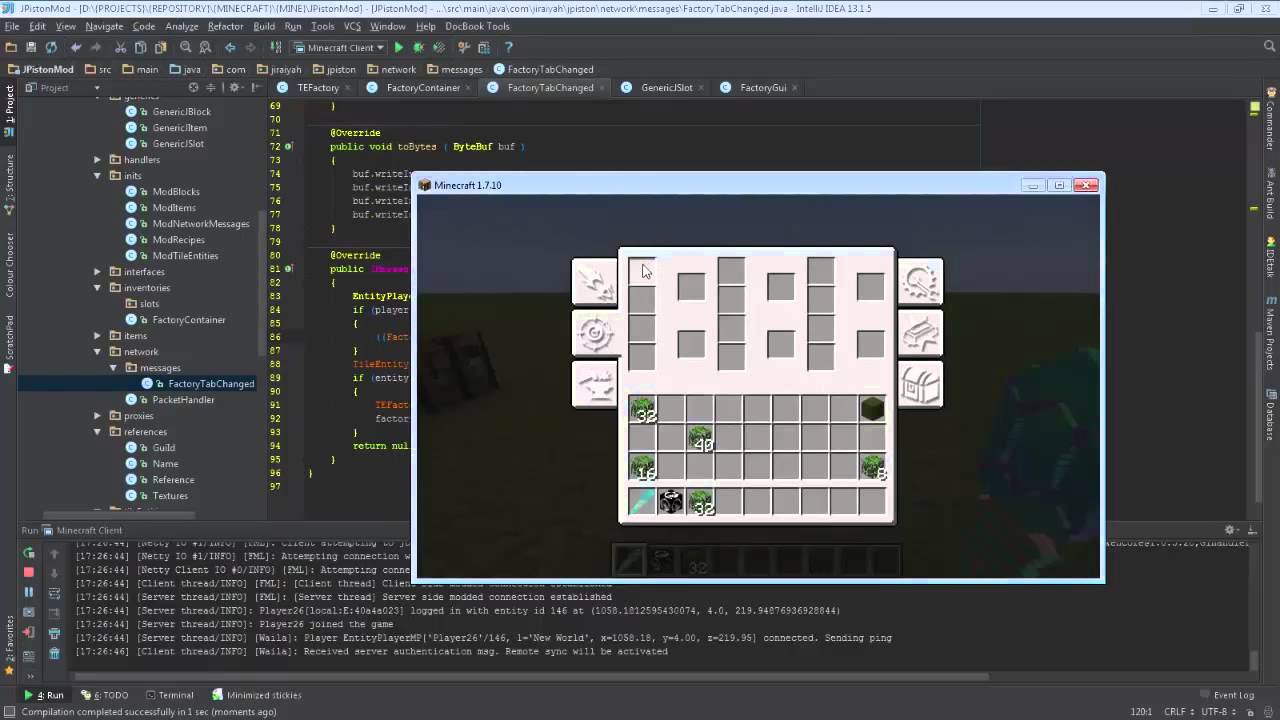Open the Event Log

pos(1227,695)
